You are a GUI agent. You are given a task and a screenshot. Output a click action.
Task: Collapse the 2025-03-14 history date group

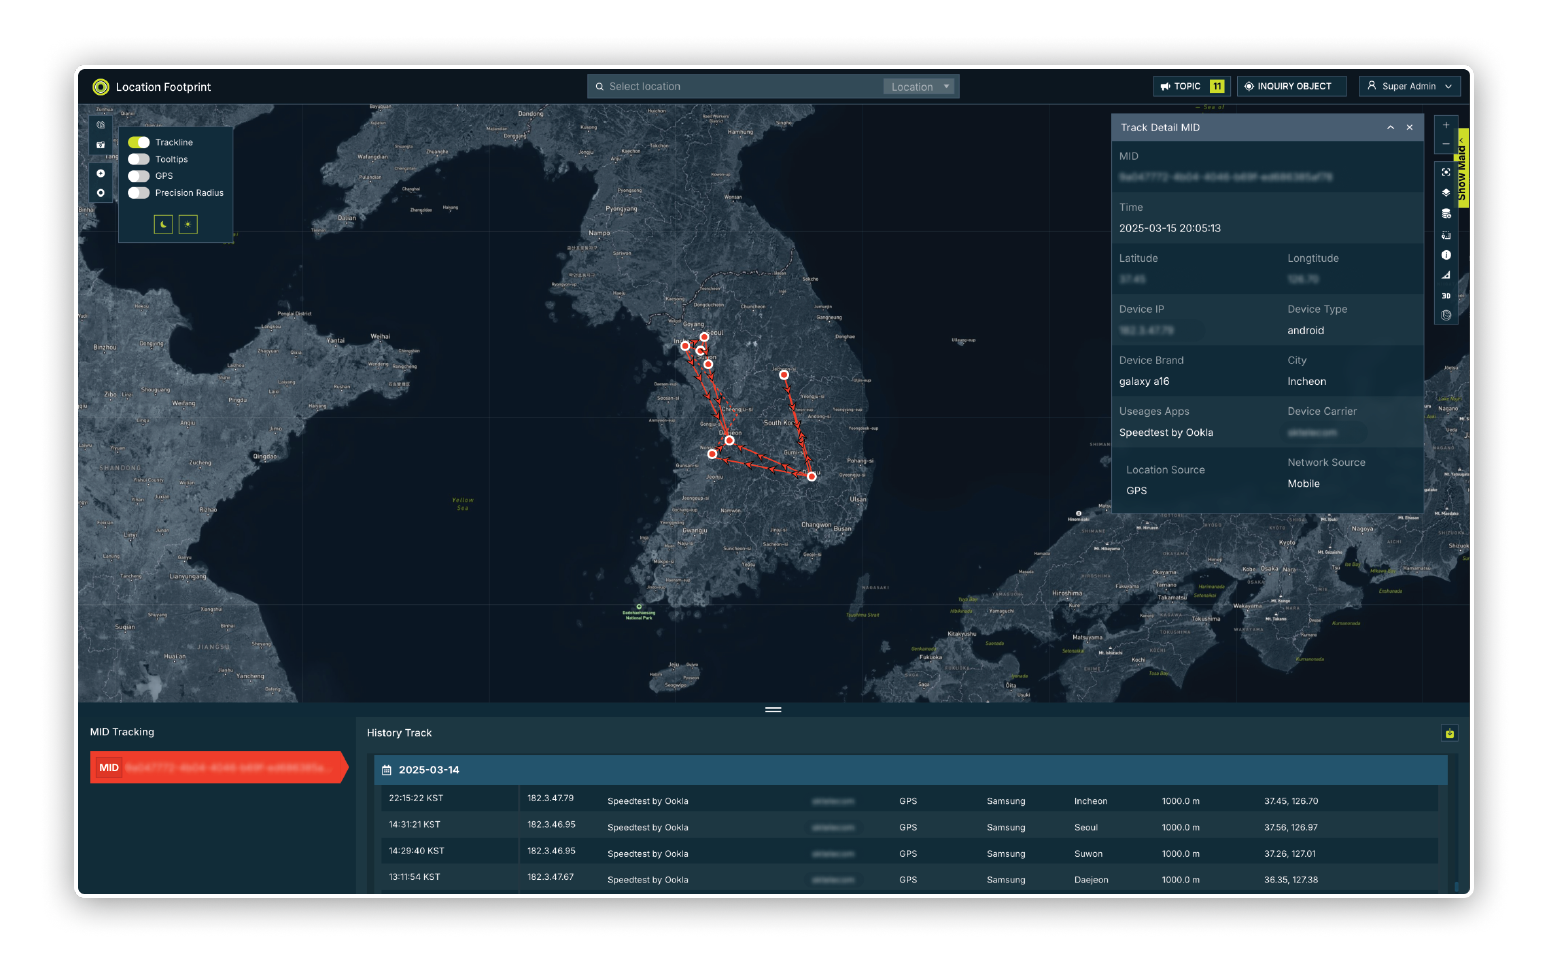(x=911, y=770)
